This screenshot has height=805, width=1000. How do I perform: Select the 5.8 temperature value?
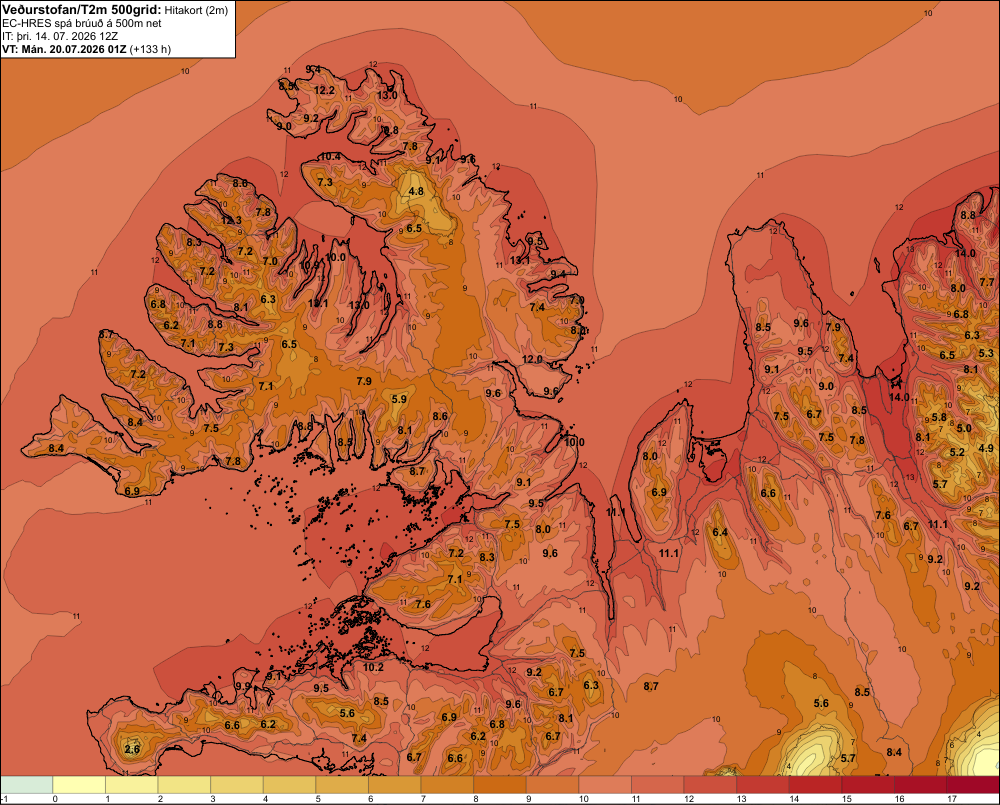coord(939,418)
